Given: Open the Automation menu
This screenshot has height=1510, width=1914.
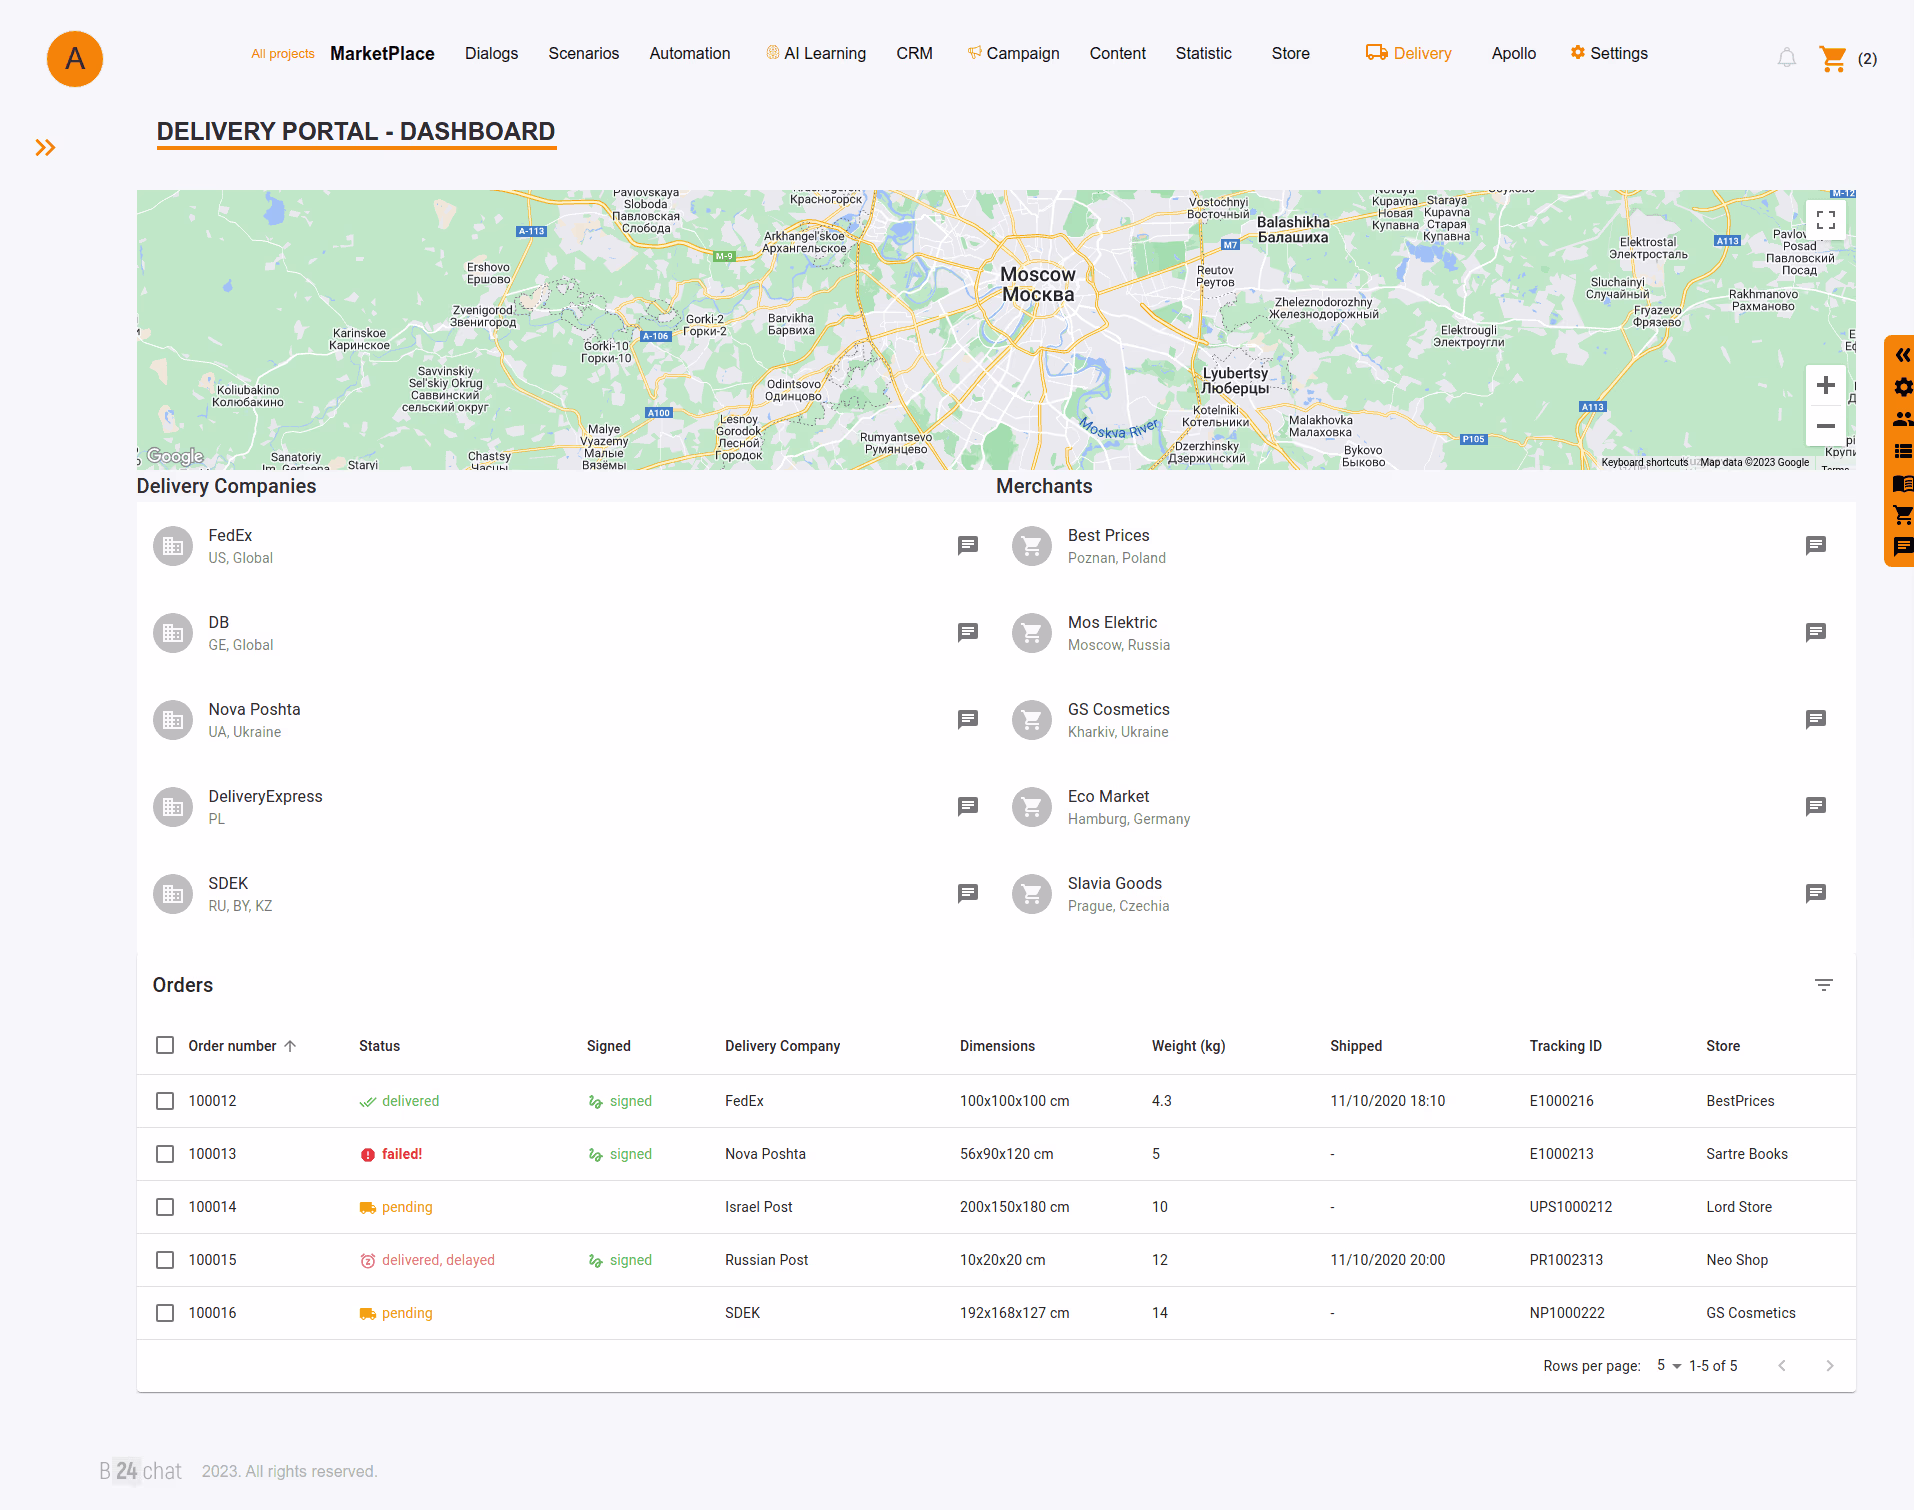Looking at the screenshot, I should [690, 54].
